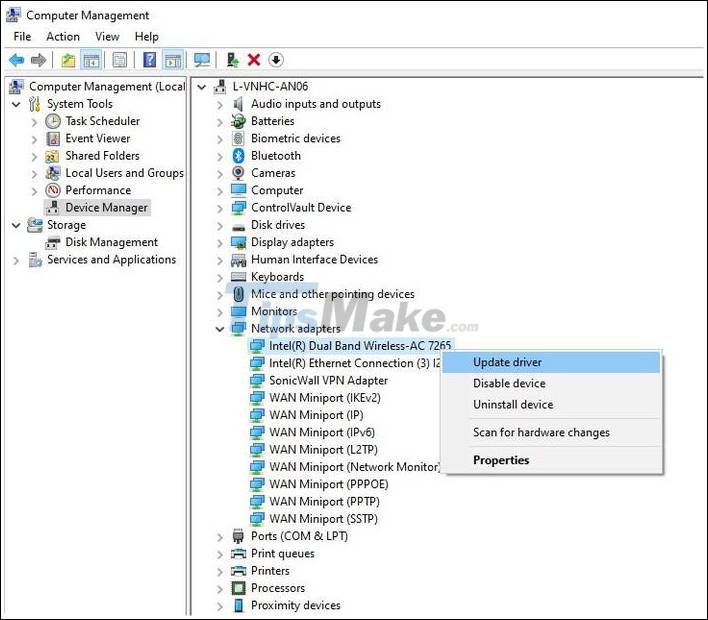Click the red X Uninstall device icon
Screen dimensions: 708x620
254,60
